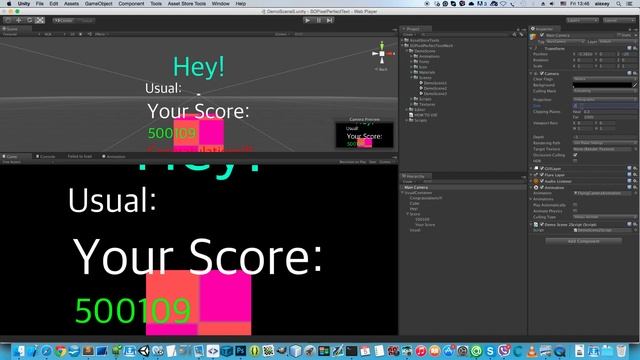This screenshot has width=640, height=360.
Task: Launch Chrome from the Dock
Action: tap(60, 351)
